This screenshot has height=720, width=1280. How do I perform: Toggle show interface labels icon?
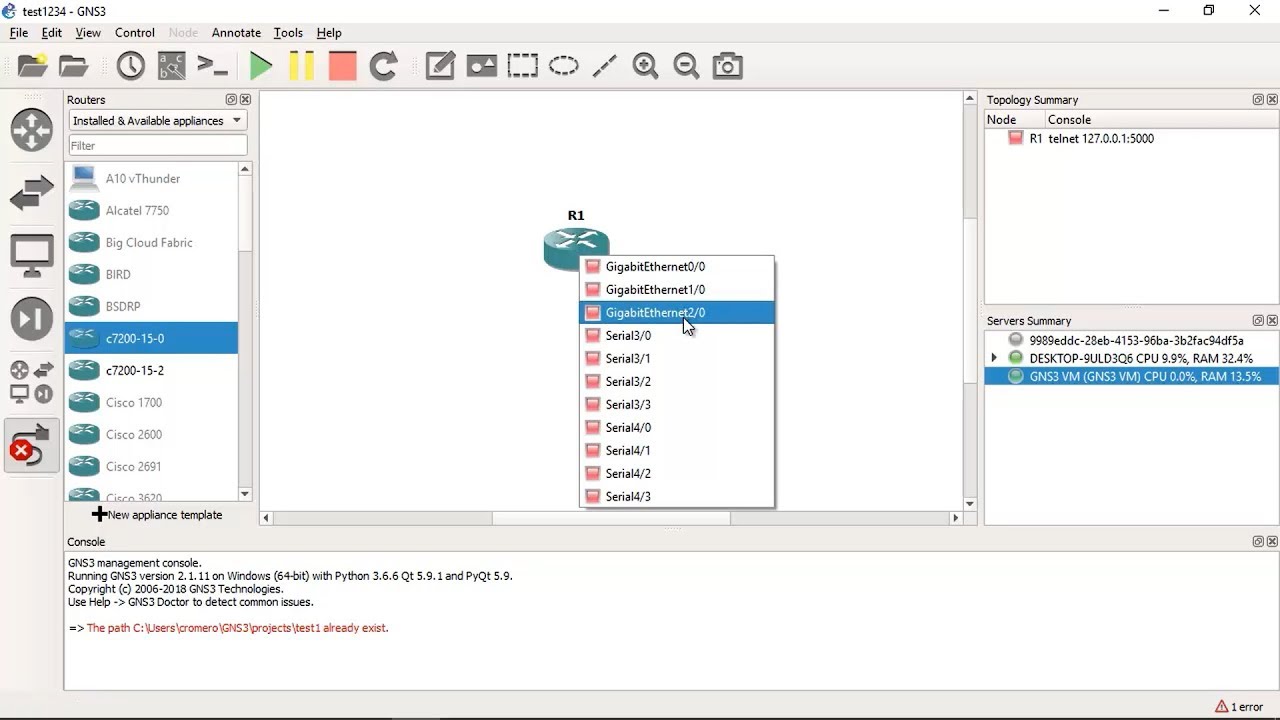click(x=172, y=66)
